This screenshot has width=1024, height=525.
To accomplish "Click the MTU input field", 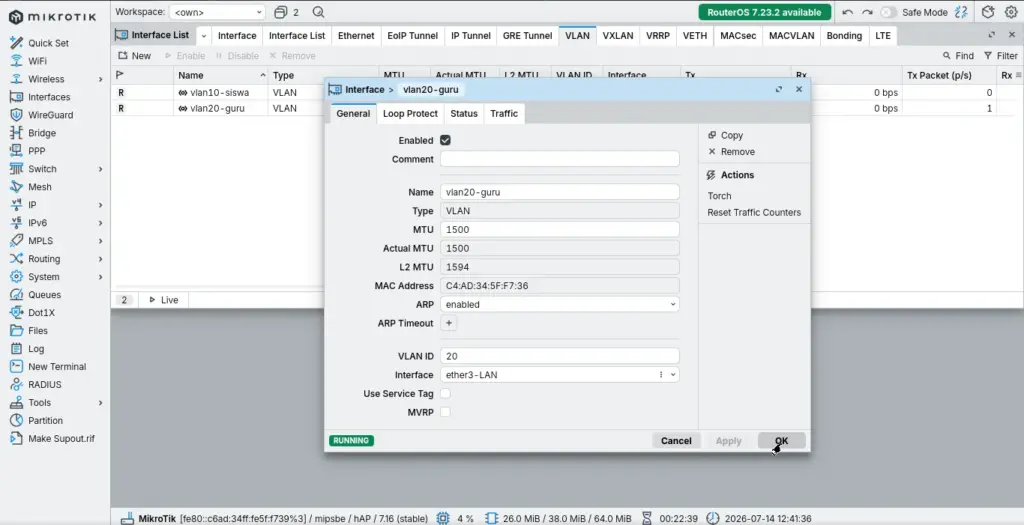I will pyautogui.click(x=560, y=230).
